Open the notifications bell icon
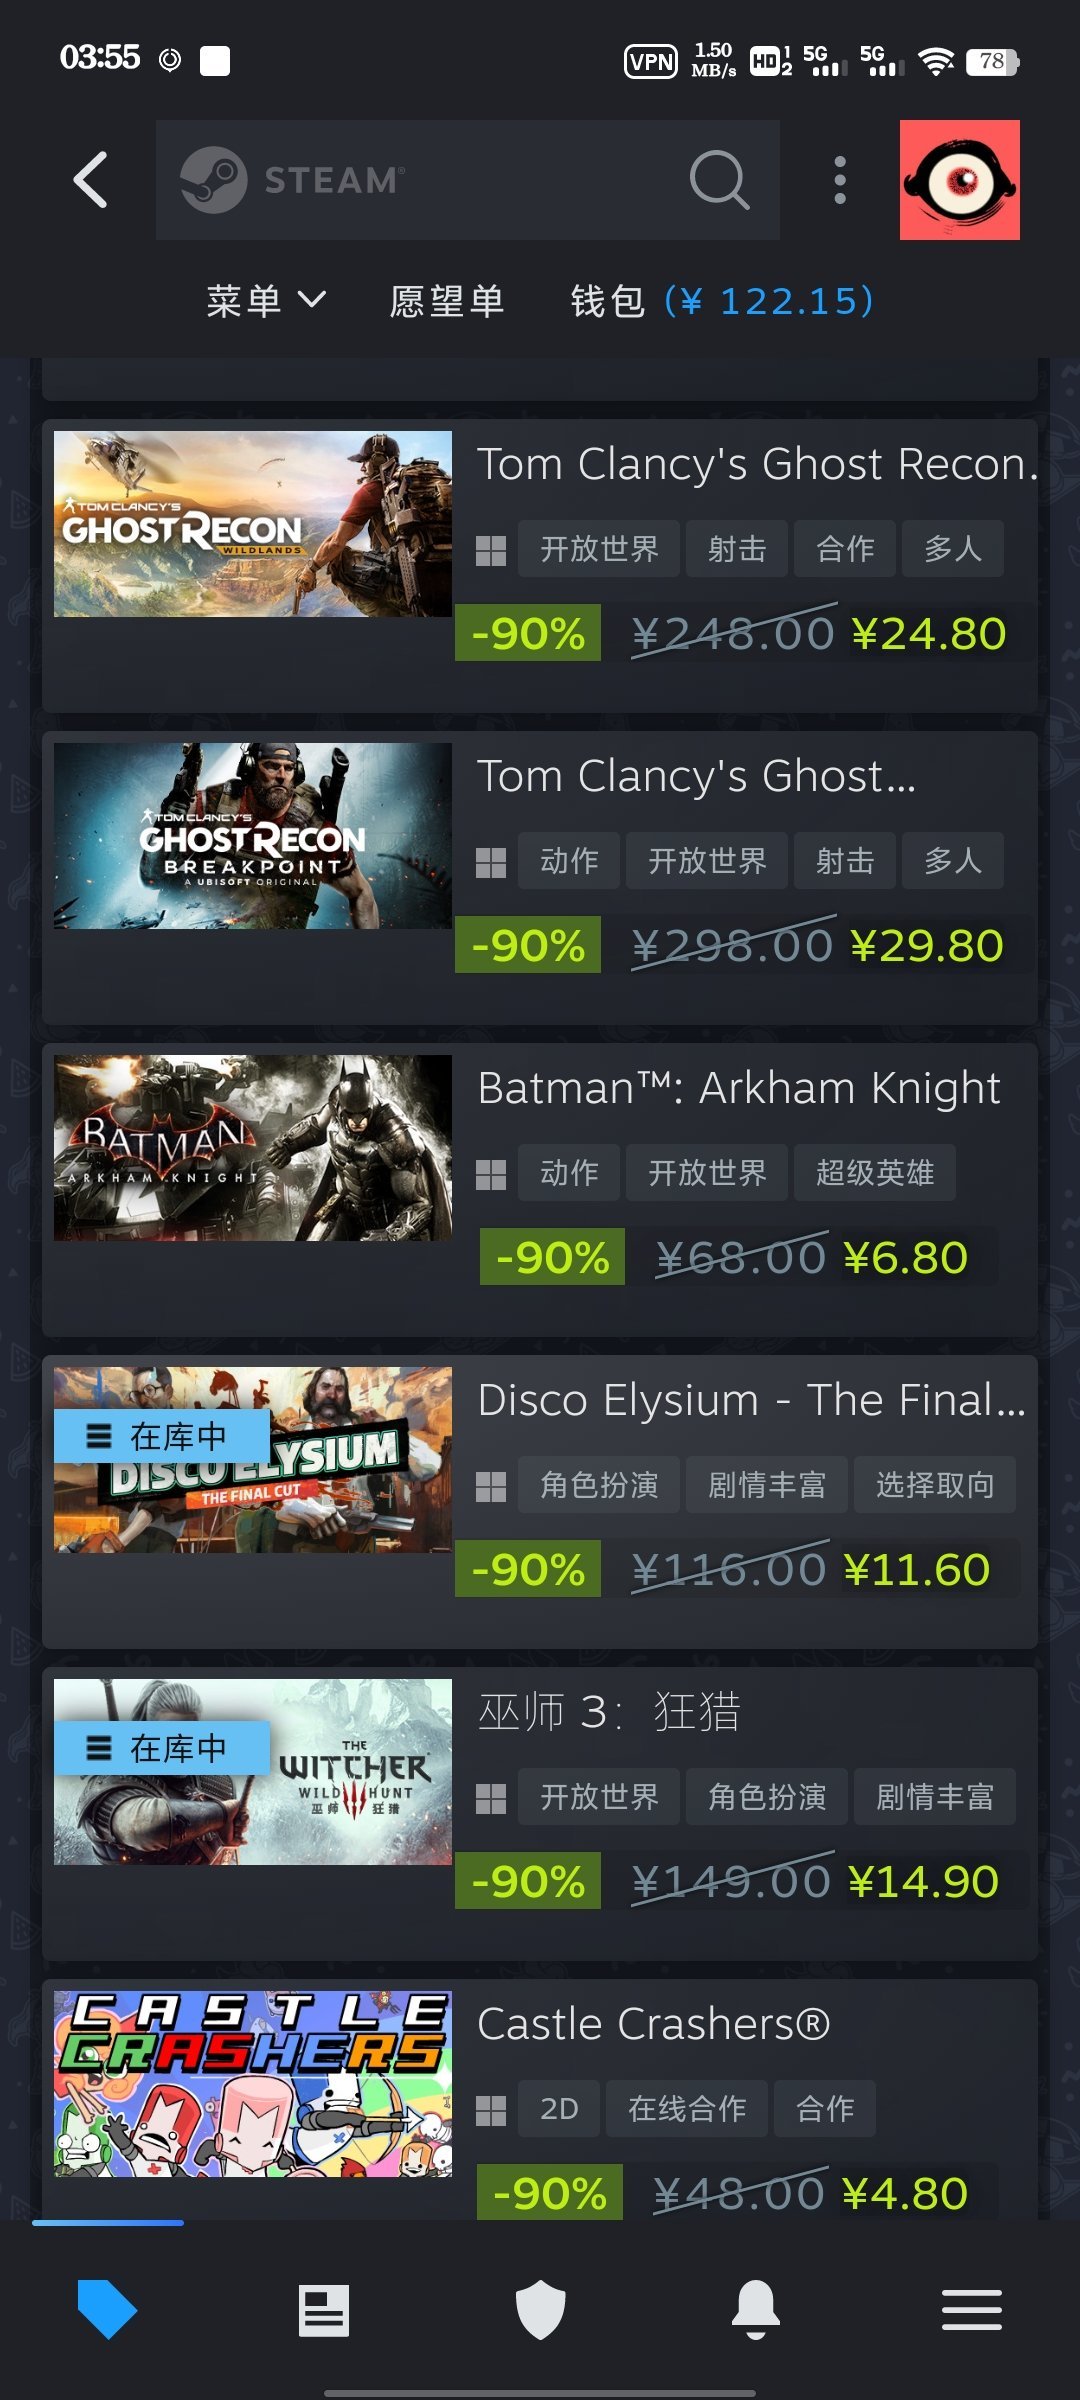 pos(756,2310)
